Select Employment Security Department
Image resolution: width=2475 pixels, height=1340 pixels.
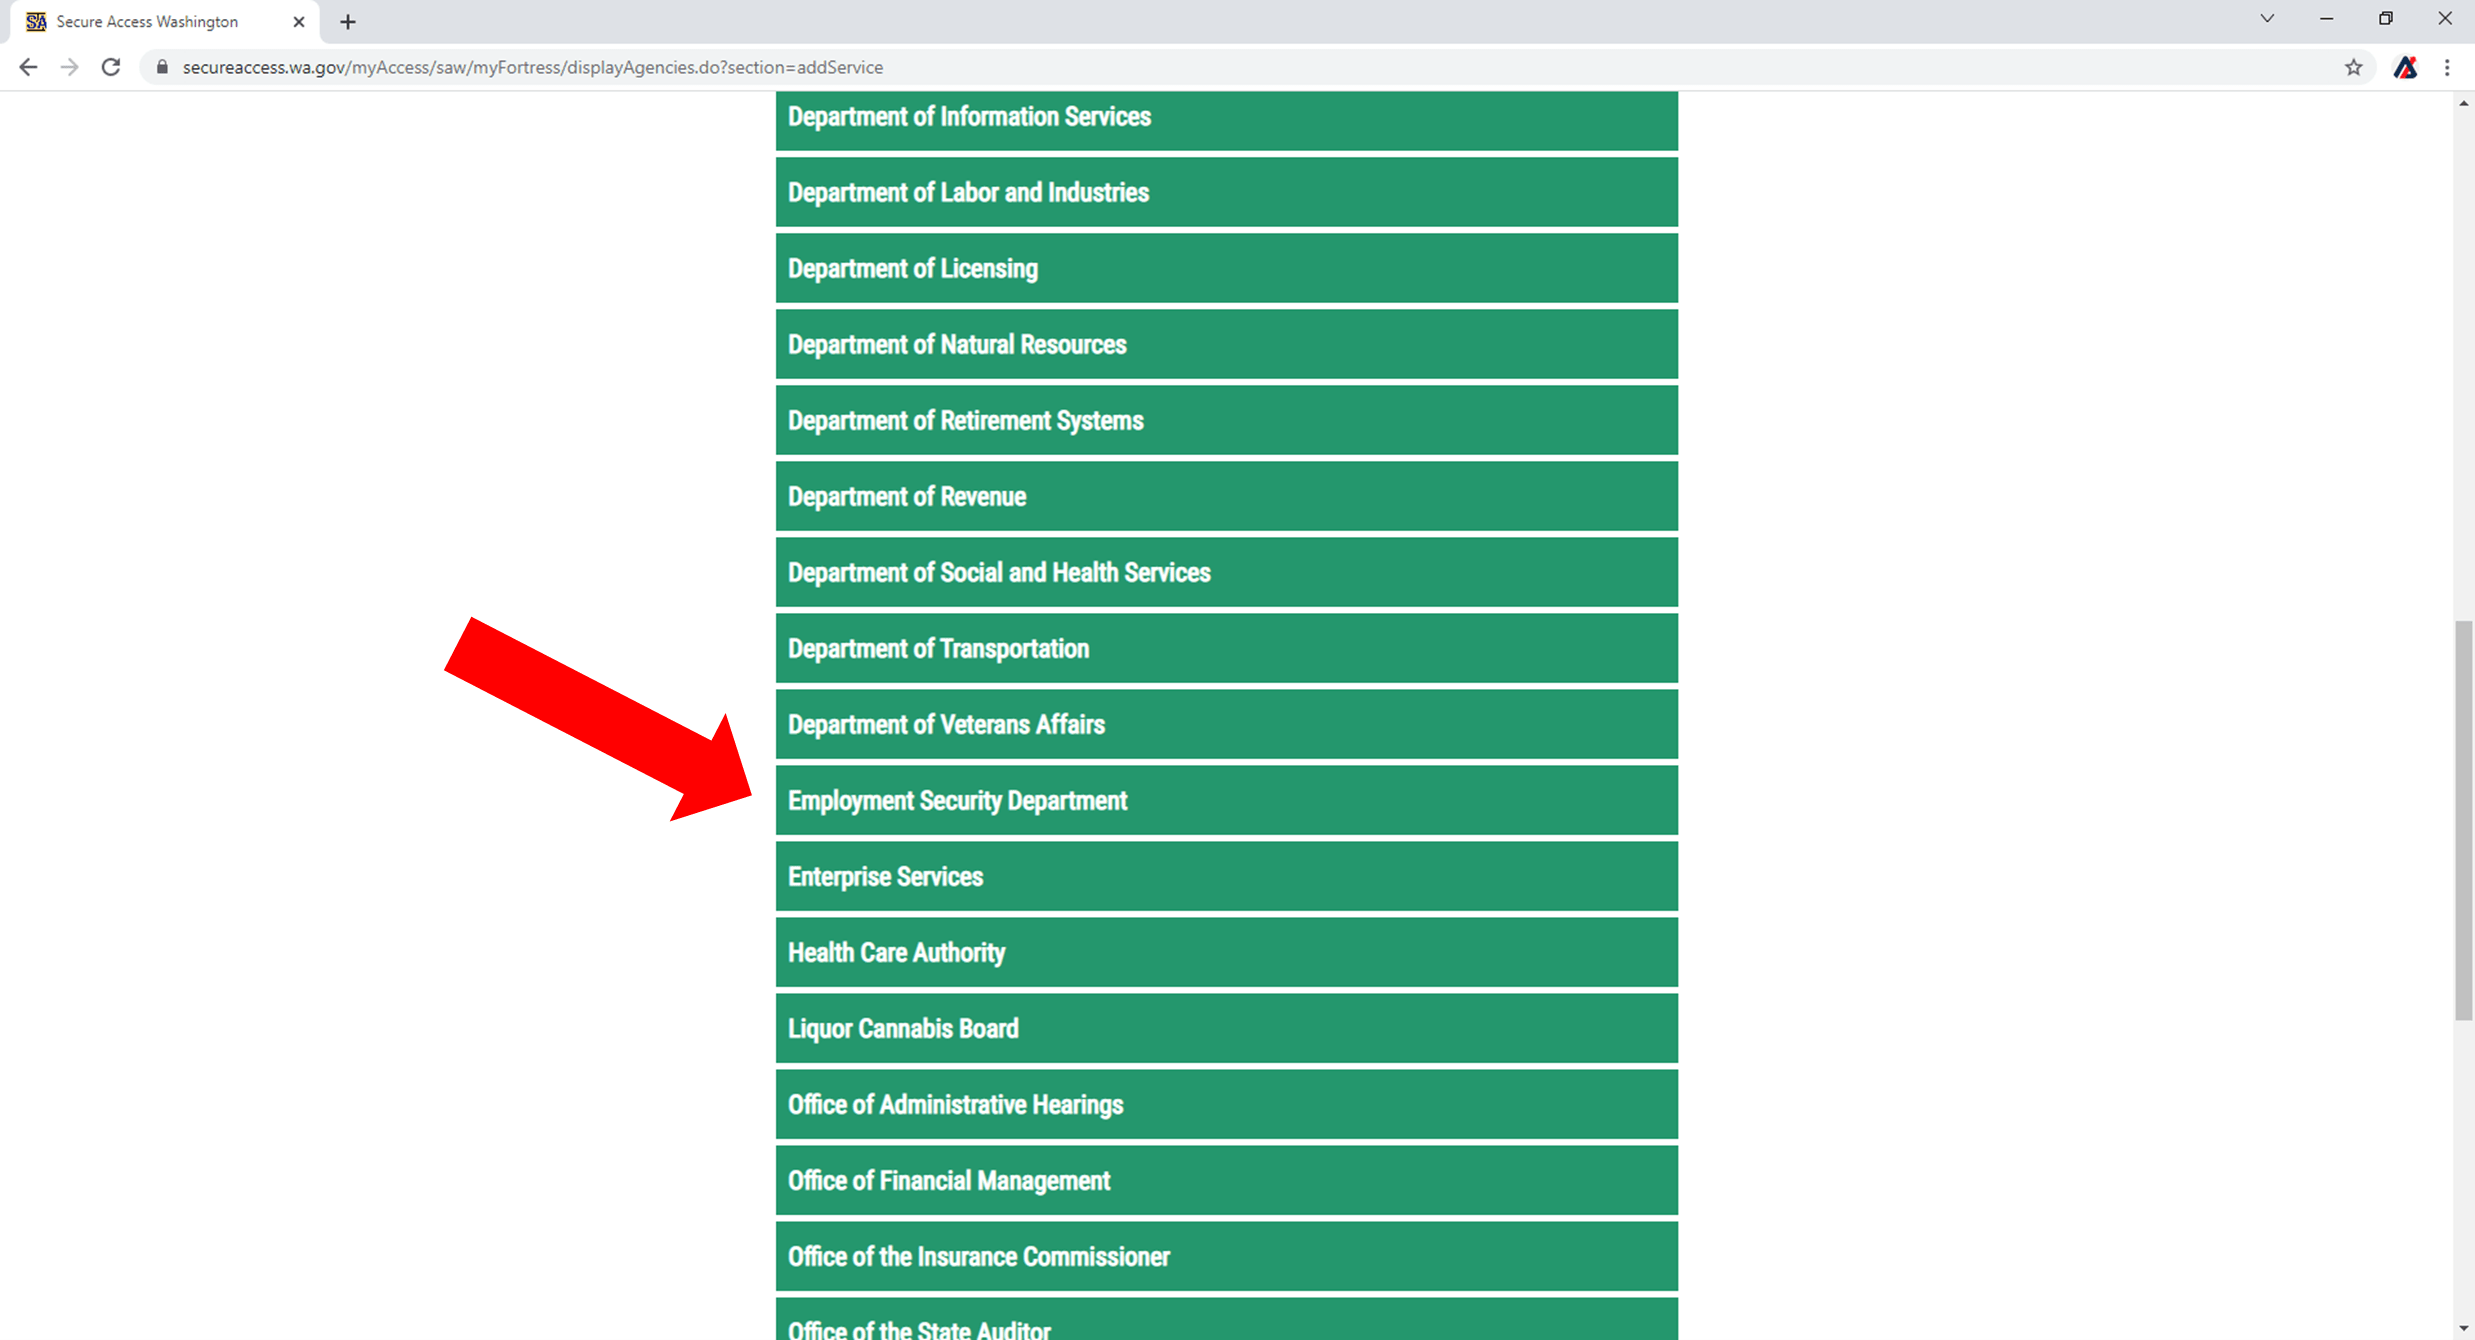tap(1226, 800)
